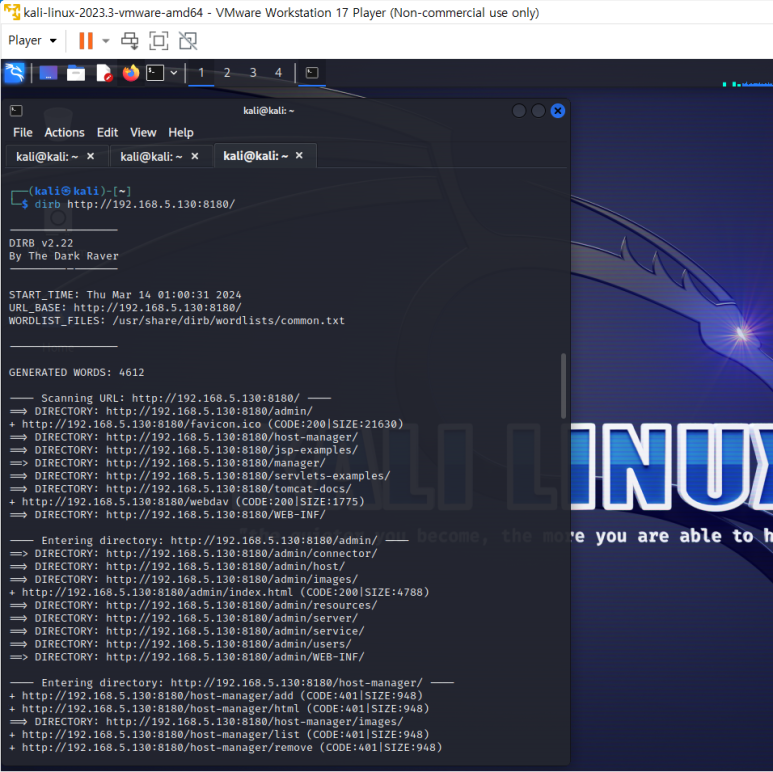773x772 pixels.
Task: Click the /tomcat-docs/ directory line
Action: point(180,489)
